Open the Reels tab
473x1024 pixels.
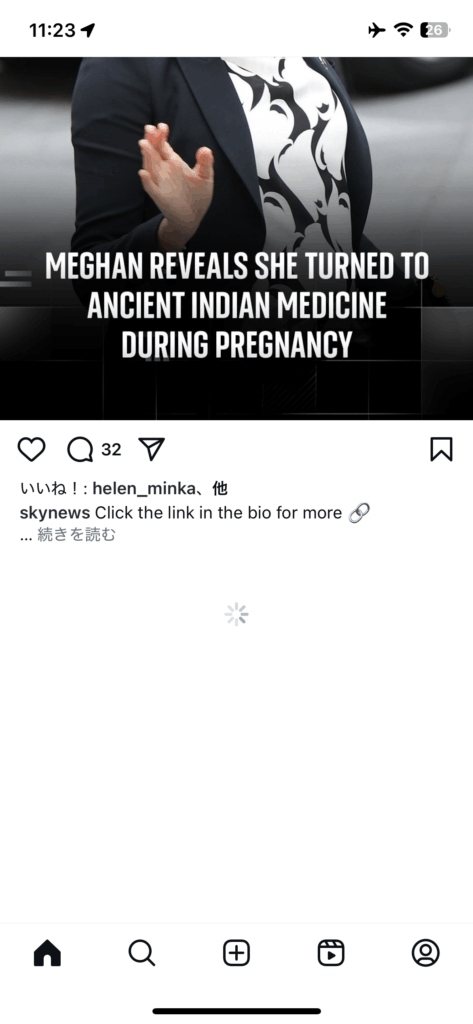(x=331, y=953)
